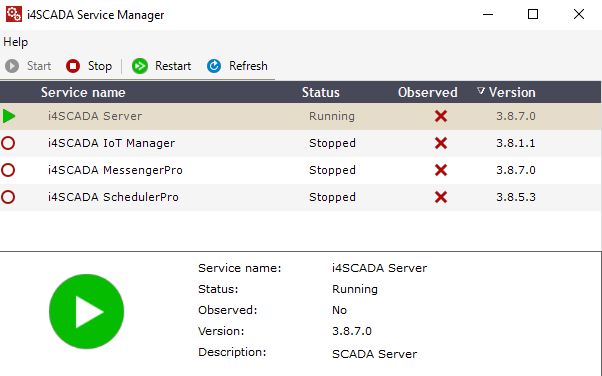Sort by Service name column header
602x376 pixels.
83,93
